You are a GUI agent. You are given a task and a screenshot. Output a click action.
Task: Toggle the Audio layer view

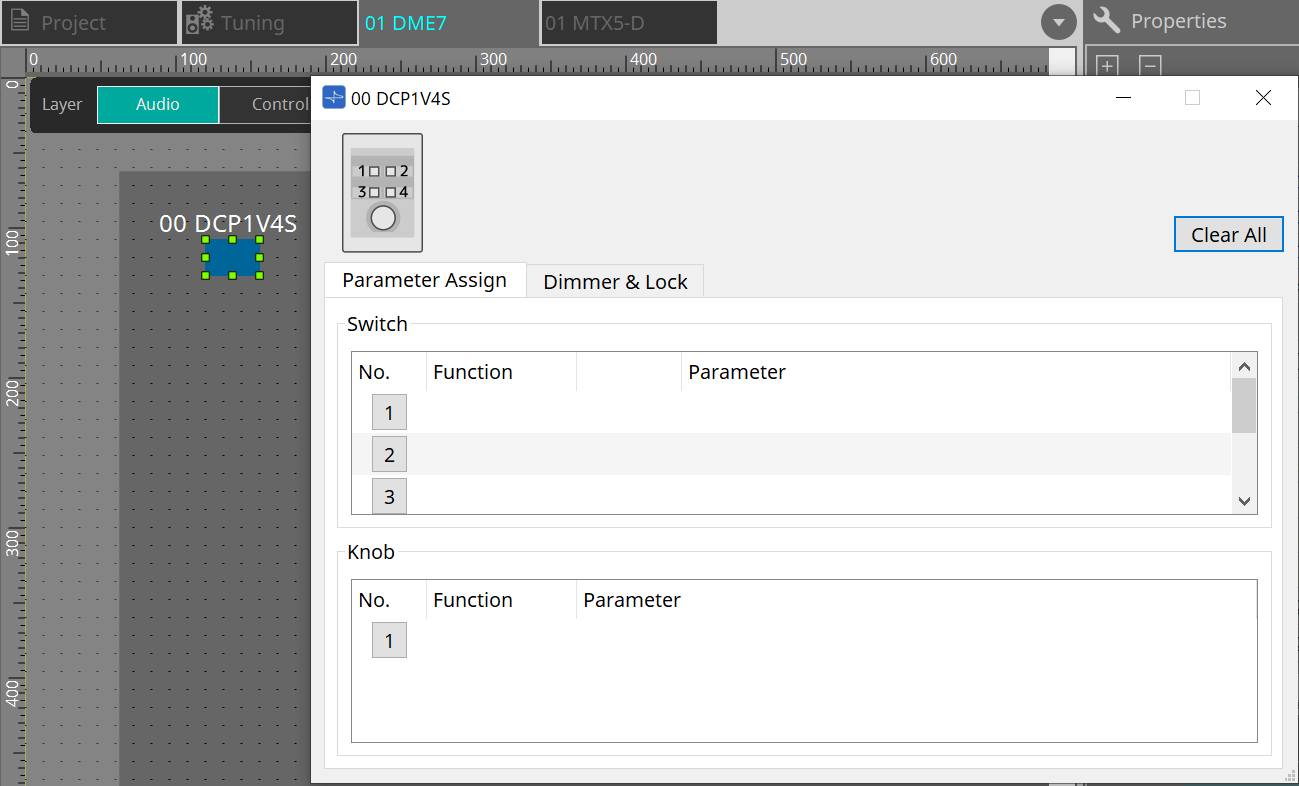click(157, 103)
